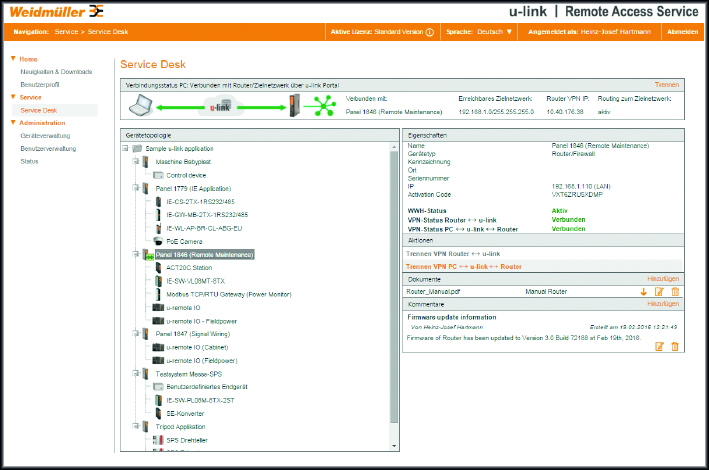Collapse the Panel 1848 (Remote Maintenance) node
Screen dimensions: 709x470
(x=136, y=254)
